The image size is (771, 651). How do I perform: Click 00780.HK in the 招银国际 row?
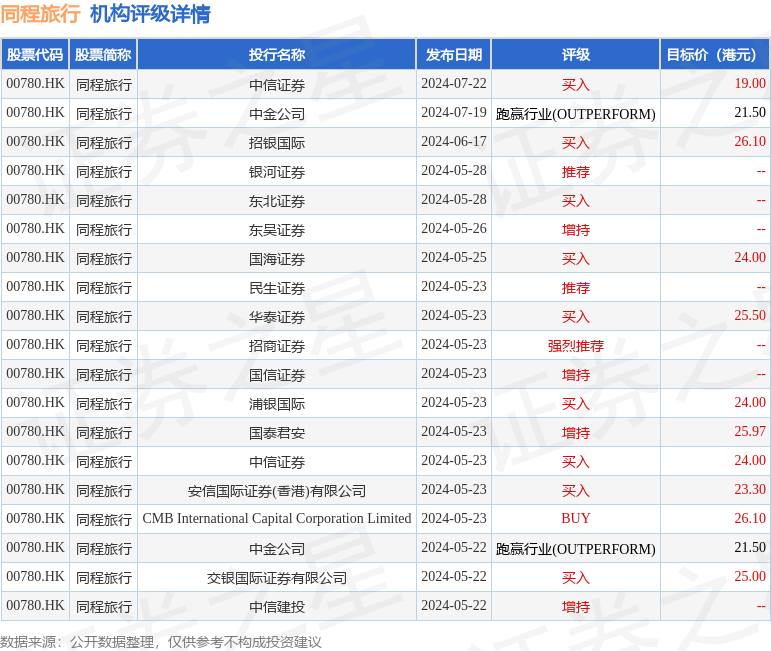click(35, 141)
